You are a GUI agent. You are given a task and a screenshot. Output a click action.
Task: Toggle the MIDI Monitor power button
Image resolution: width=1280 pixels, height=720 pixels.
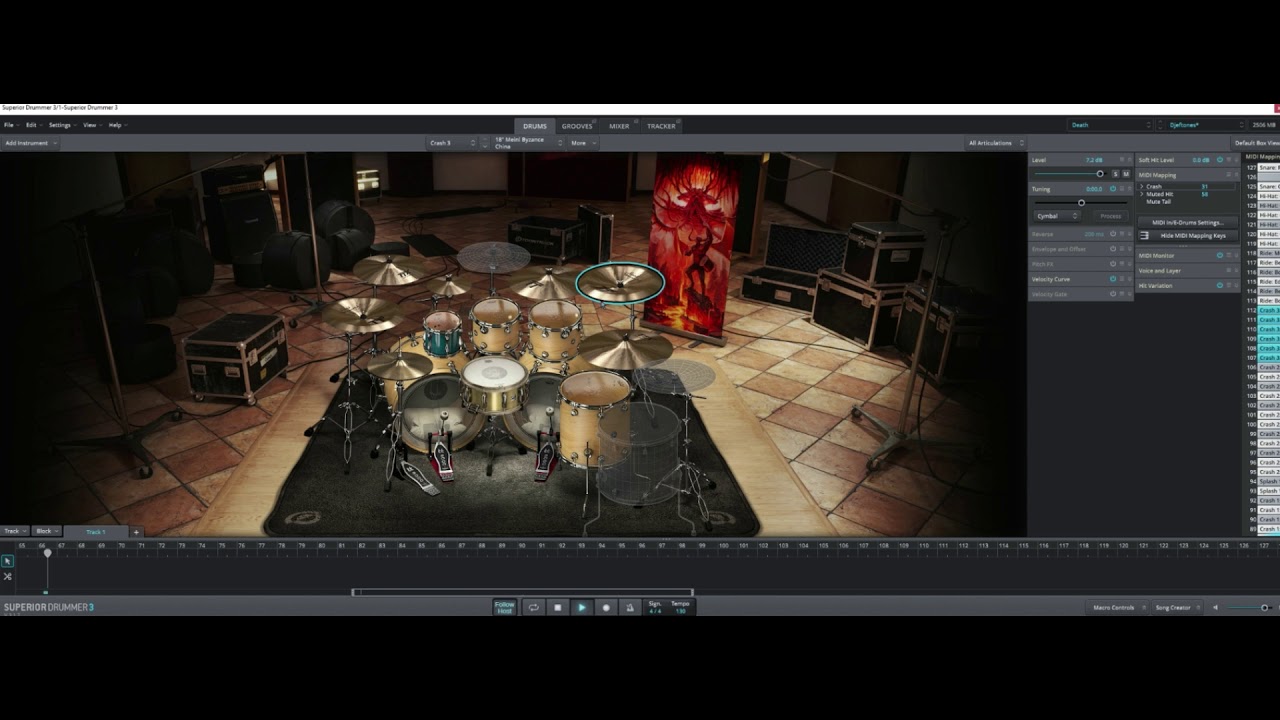point(1220,255)
